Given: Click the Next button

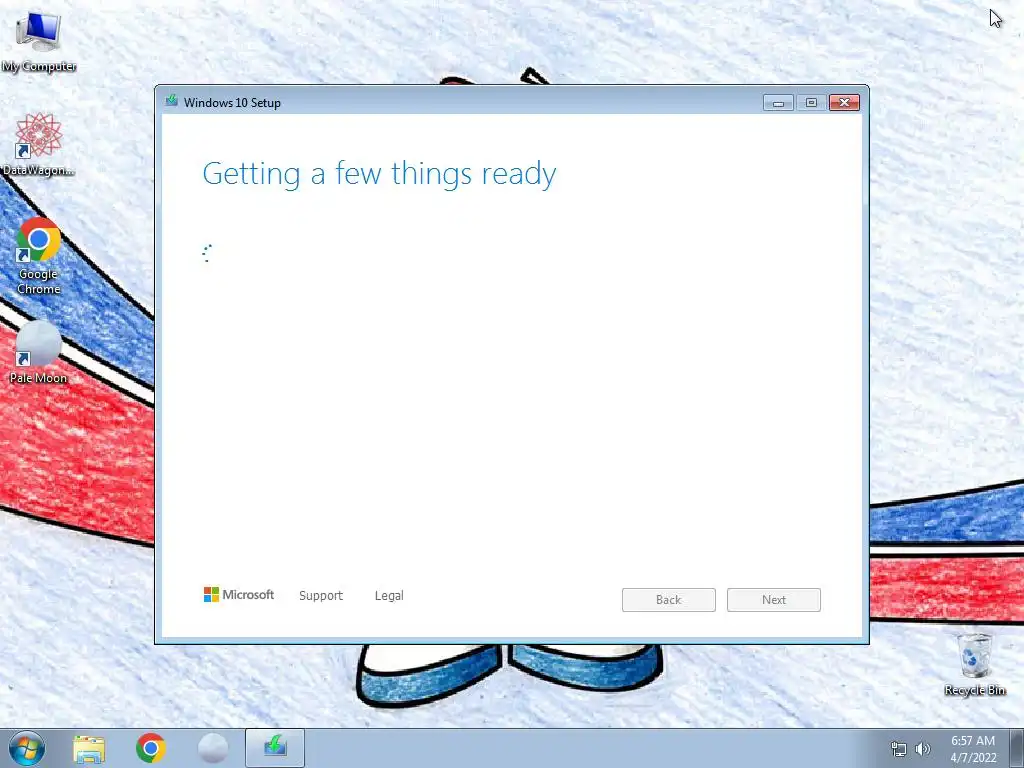Looking at the screenshot, I should coord(774,600).
